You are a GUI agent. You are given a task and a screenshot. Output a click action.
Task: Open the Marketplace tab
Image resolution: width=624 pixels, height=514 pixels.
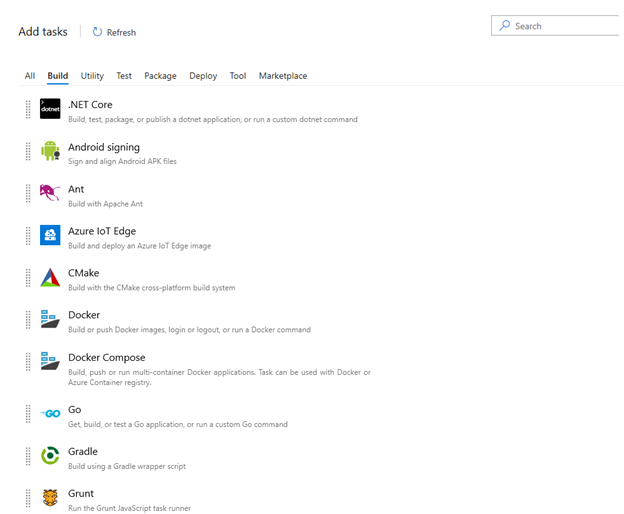(x=283, y=76)
